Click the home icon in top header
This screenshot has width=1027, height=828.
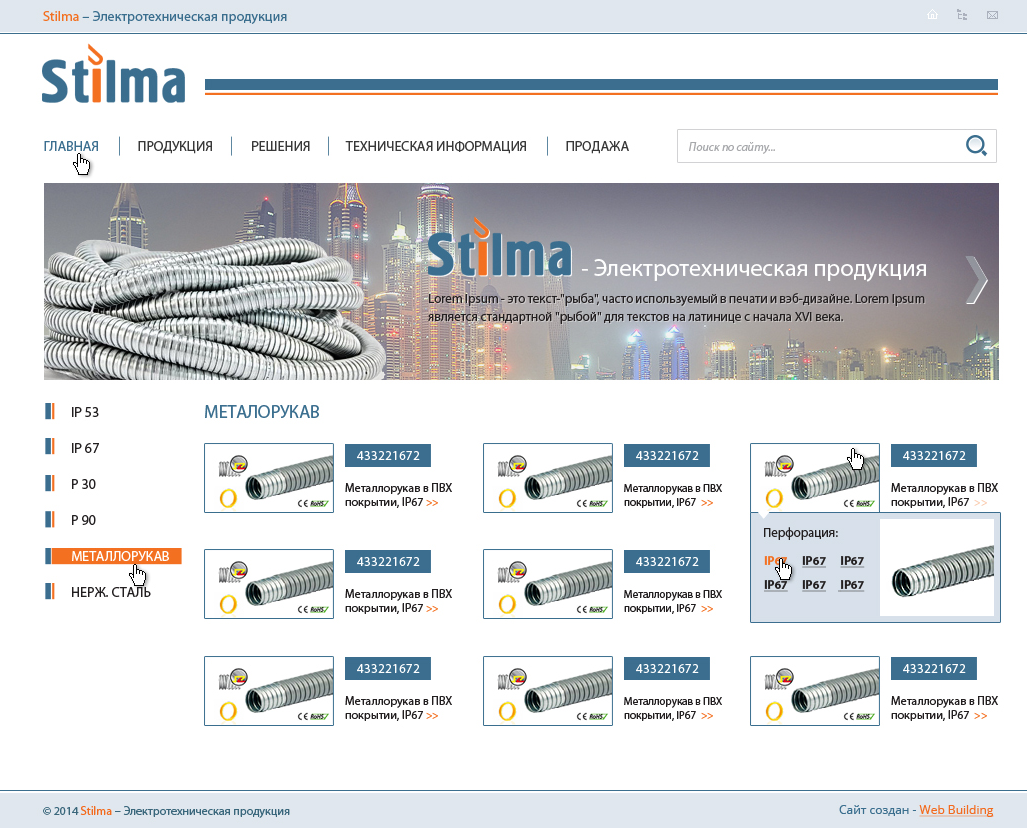[932, 14]
